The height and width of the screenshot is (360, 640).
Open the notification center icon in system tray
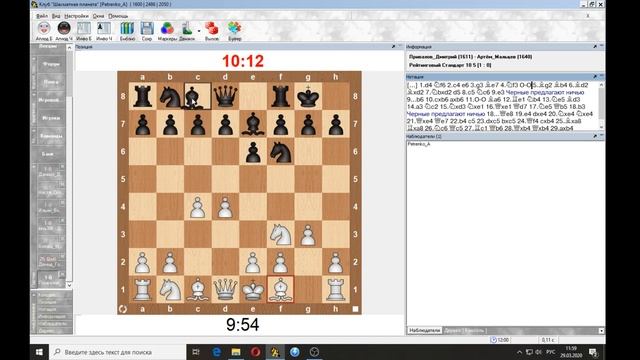point(593,352)
